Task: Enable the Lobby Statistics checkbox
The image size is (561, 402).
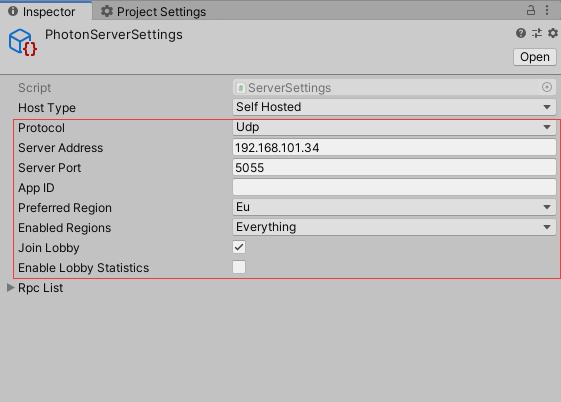Action: 239,267
